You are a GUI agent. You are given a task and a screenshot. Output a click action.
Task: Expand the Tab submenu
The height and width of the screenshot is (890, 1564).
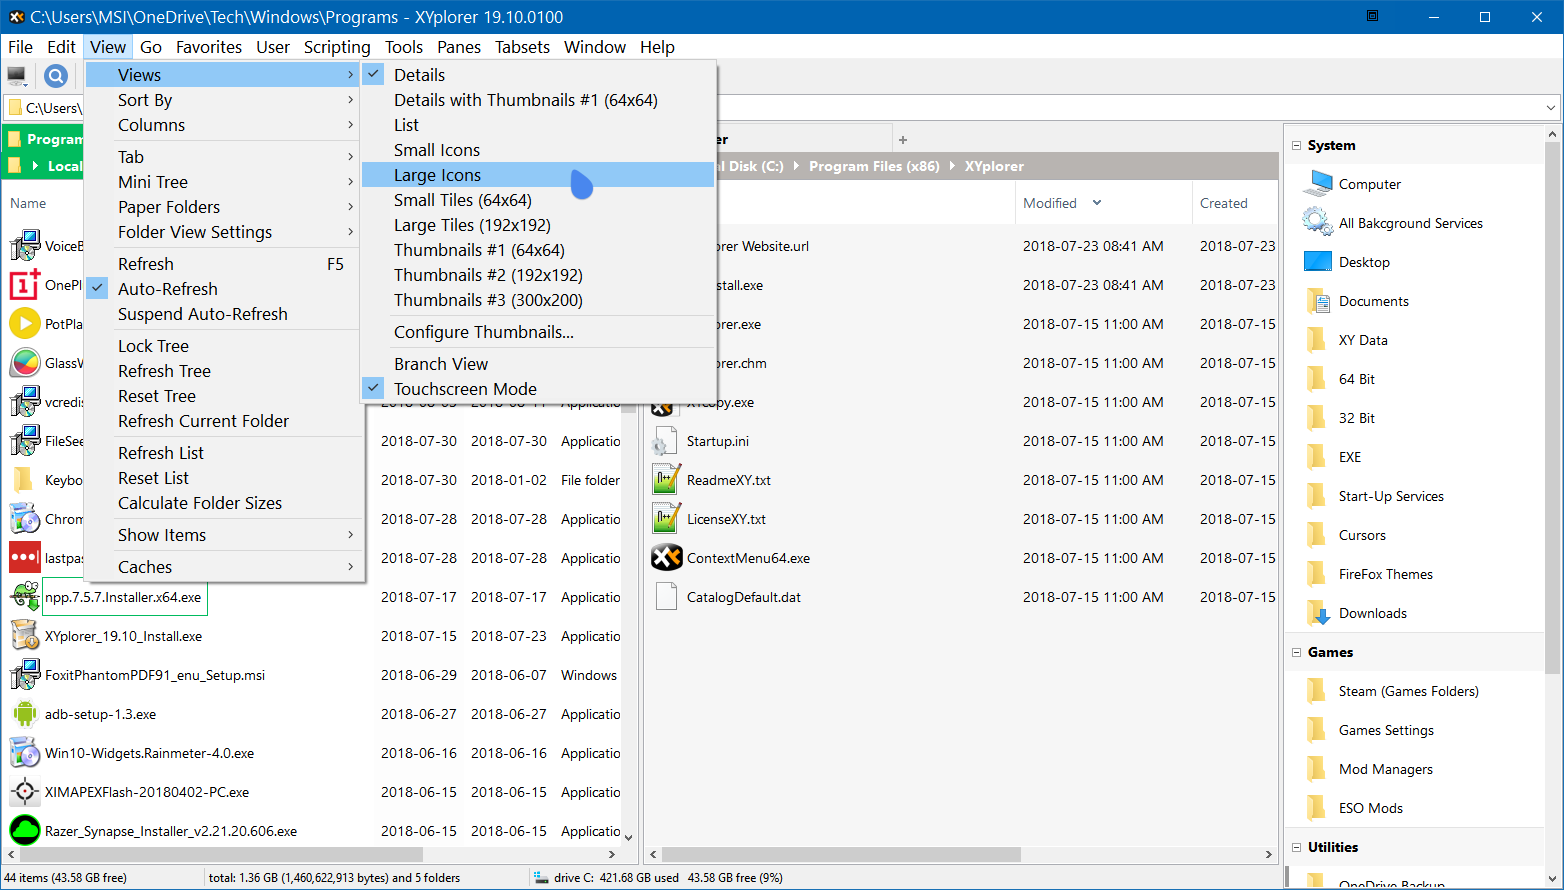point(222,157)
